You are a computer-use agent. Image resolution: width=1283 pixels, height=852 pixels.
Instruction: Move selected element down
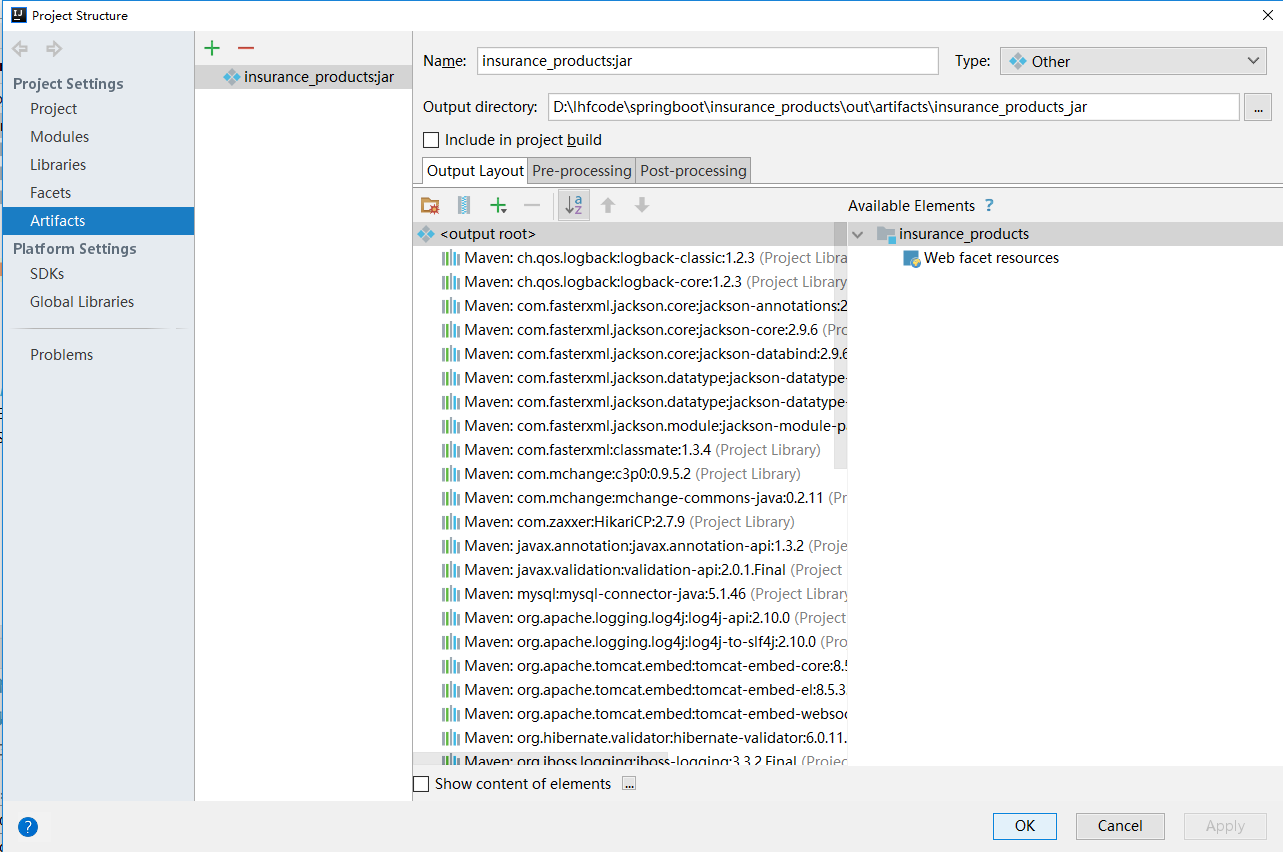[642, 205]
